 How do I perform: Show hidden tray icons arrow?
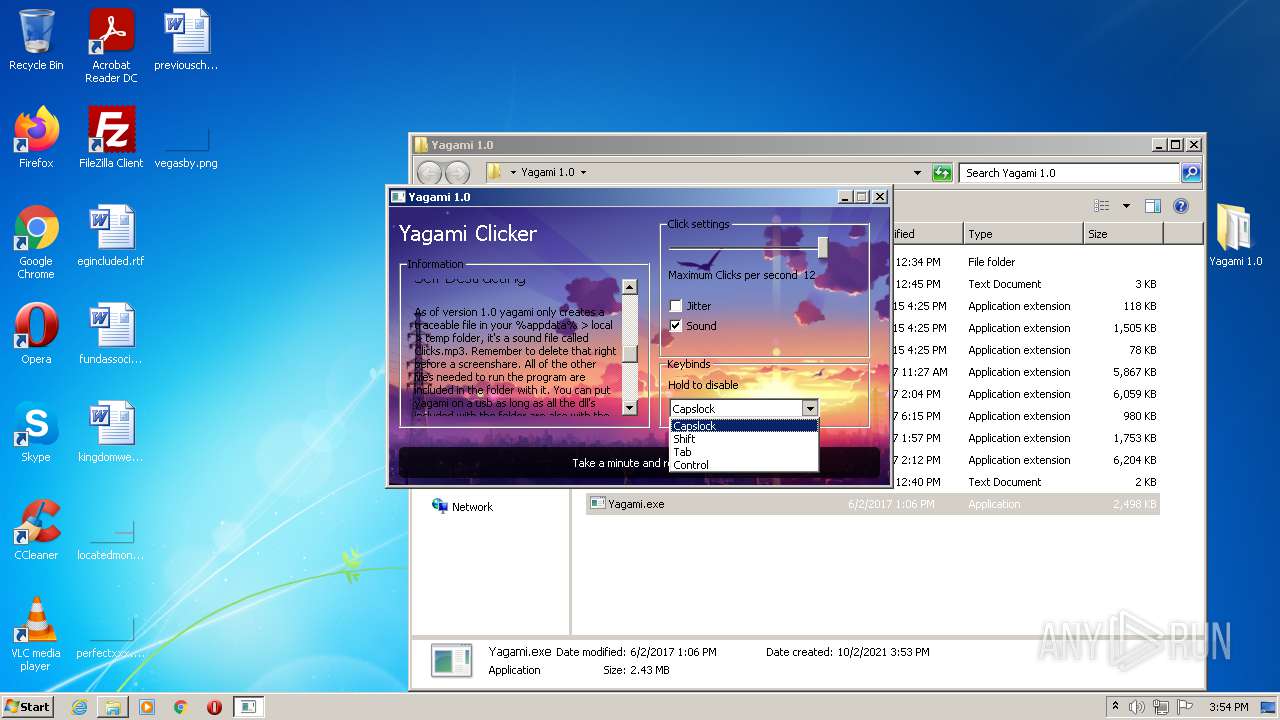point(1115,707)
